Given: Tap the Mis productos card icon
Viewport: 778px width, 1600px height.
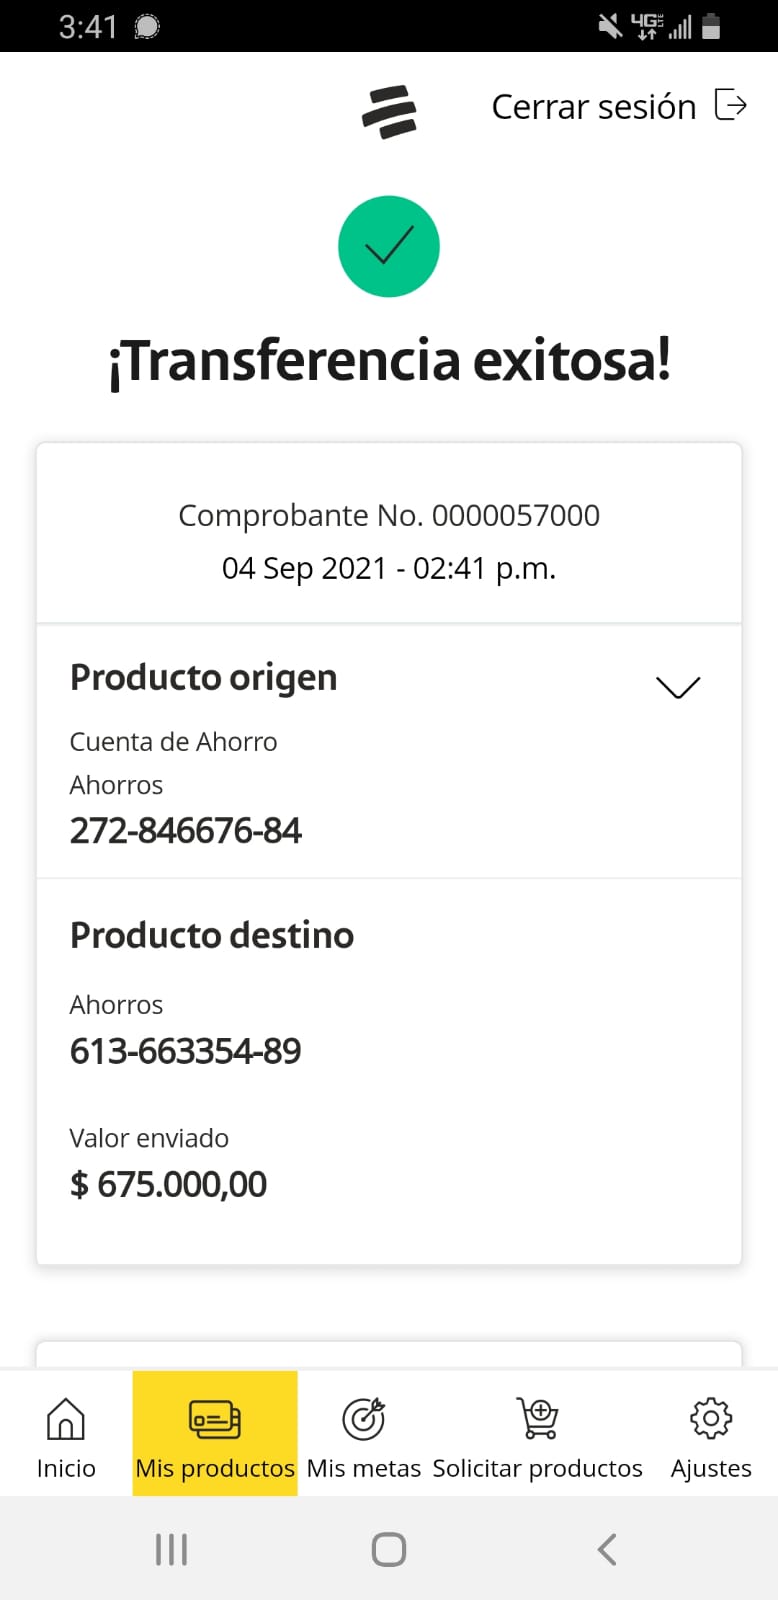Looking at the screenshot, I should 215,1418.
